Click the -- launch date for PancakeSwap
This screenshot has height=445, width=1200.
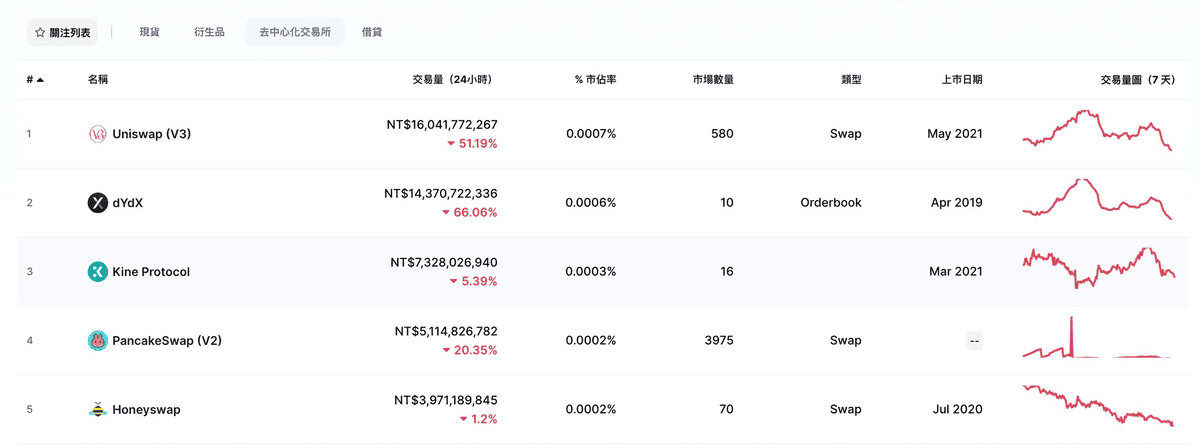[974, 340]
